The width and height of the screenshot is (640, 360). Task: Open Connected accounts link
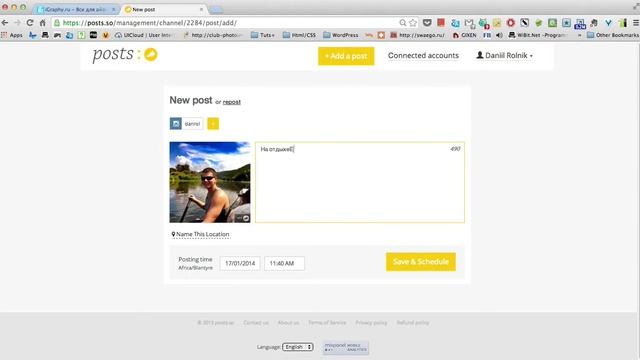click(x=423, y=56)
